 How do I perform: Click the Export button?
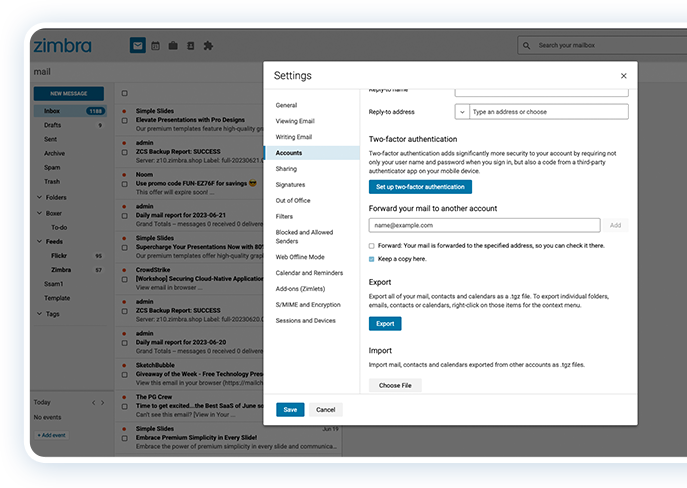[x=385, y=323]
